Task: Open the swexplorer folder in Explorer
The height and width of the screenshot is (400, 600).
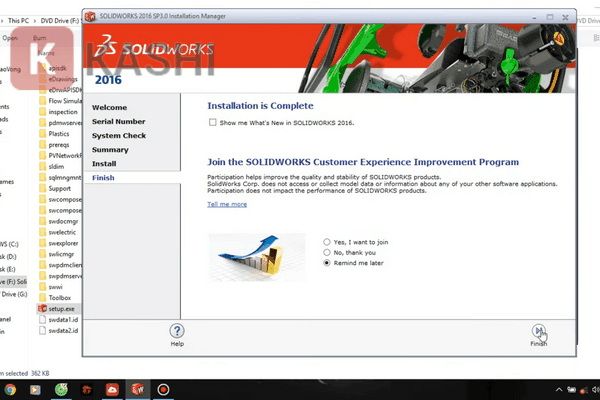Action: (59, 243)
